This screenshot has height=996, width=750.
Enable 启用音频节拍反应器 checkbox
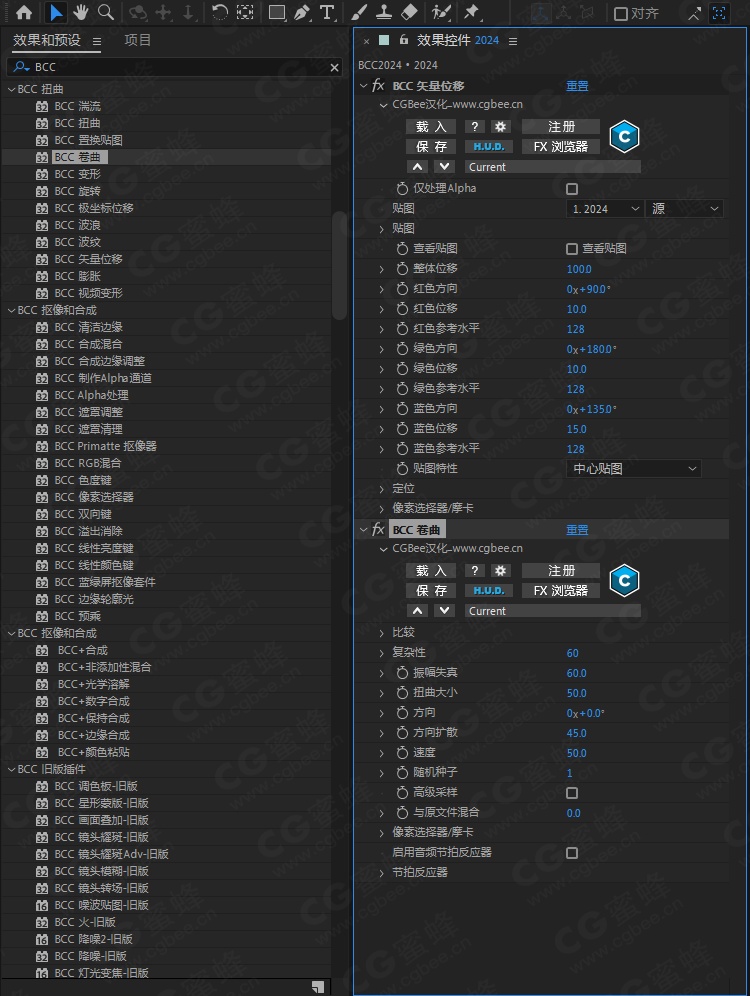pyautogui.click(x=572, y=853)
